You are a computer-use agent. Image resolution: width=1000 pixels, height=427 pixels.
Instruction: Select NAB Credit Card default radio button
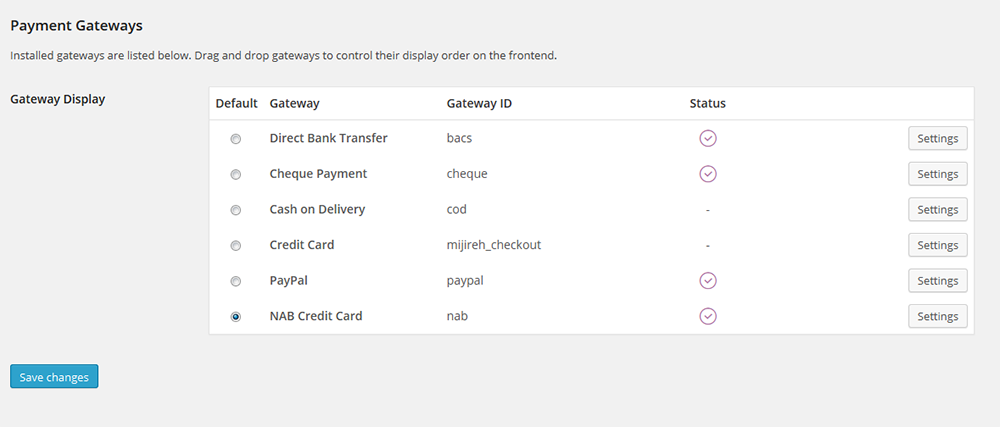[236, 317]
